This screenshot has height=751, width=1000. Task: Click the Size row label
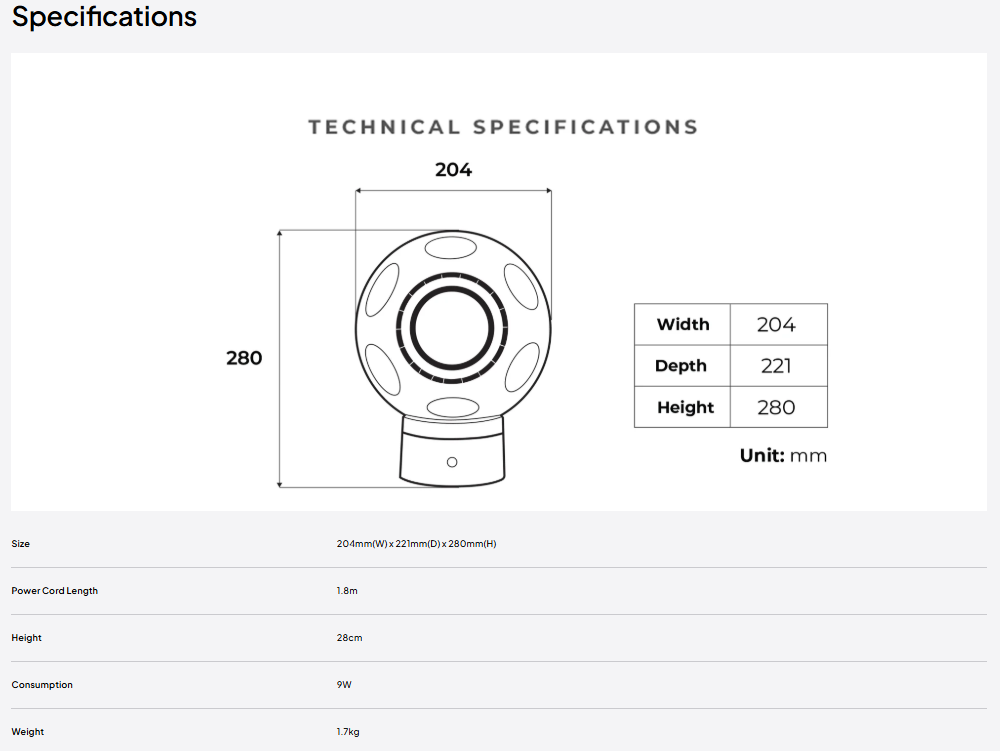20,544
